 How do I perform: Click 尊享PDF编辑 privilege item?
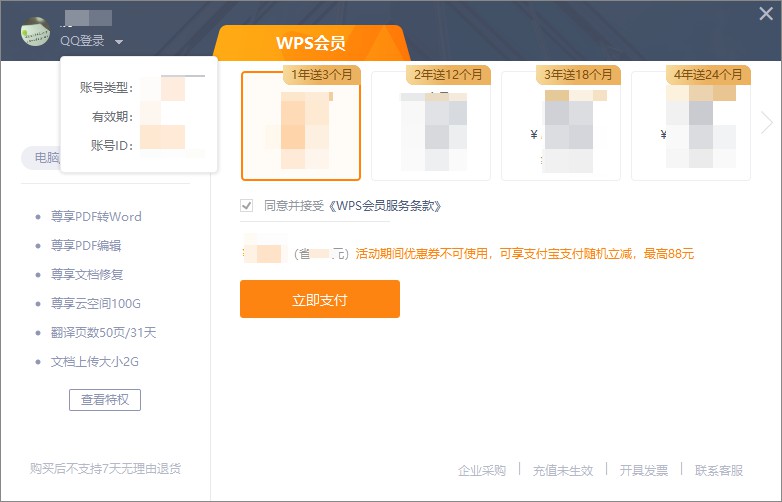[x=86, y=245]
